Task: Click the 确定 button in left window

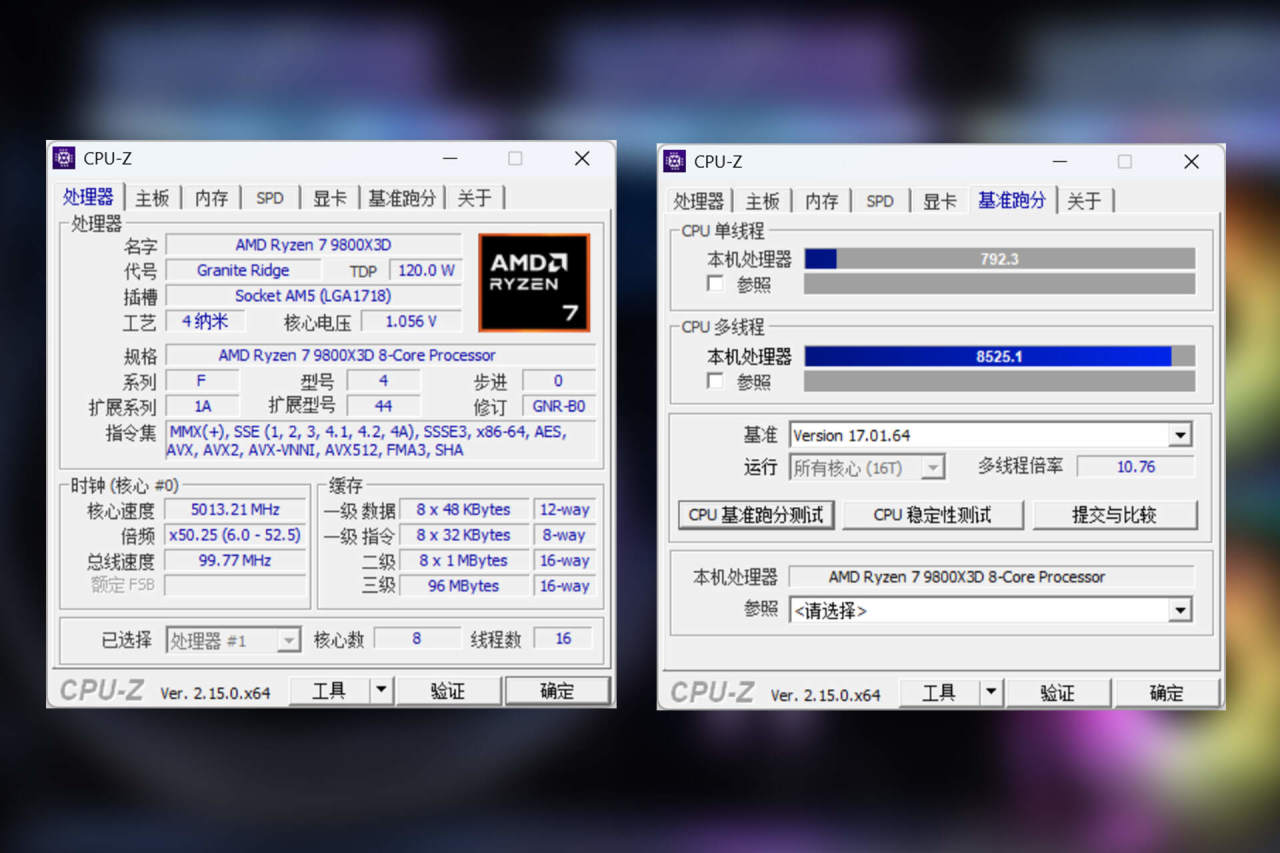Action: point(557,691)
